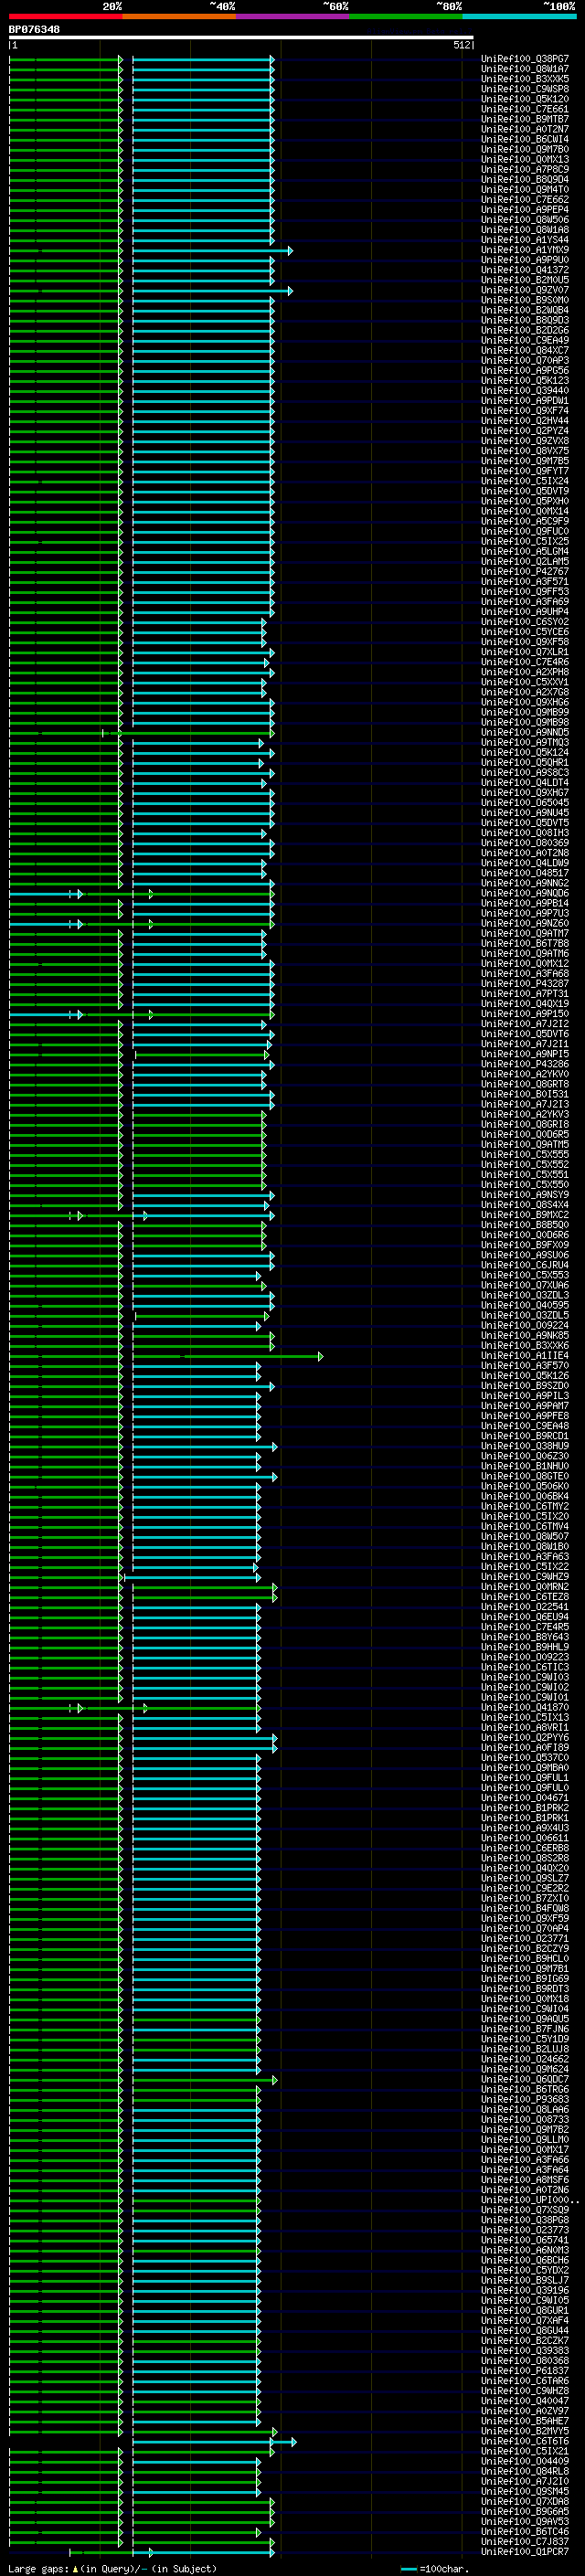Click the ruler end position 512
The width and height of the screenshot is (585, 2576).
[461, 45]
